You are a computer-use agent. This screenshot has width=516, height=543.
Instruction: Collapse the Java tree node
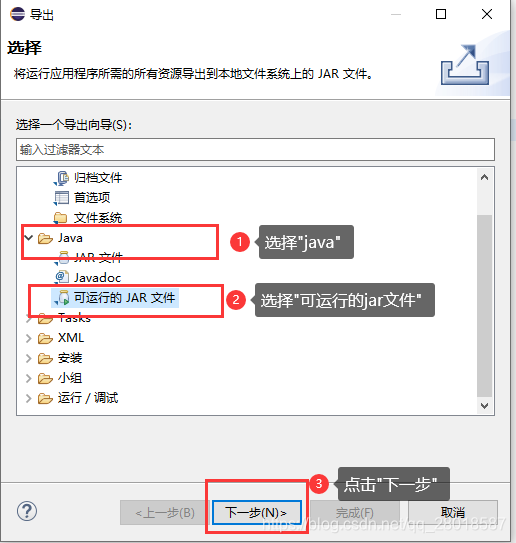pos(29,238)
